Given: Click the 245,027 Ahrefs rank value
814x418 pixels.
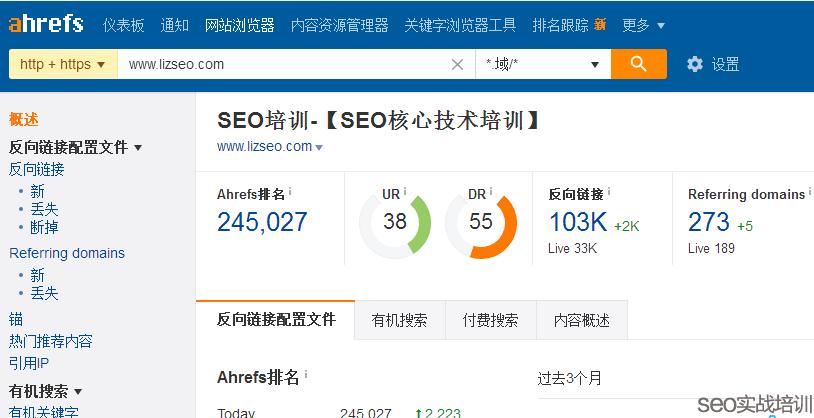Looking at the screenshot, I should [x=262, y=222].
